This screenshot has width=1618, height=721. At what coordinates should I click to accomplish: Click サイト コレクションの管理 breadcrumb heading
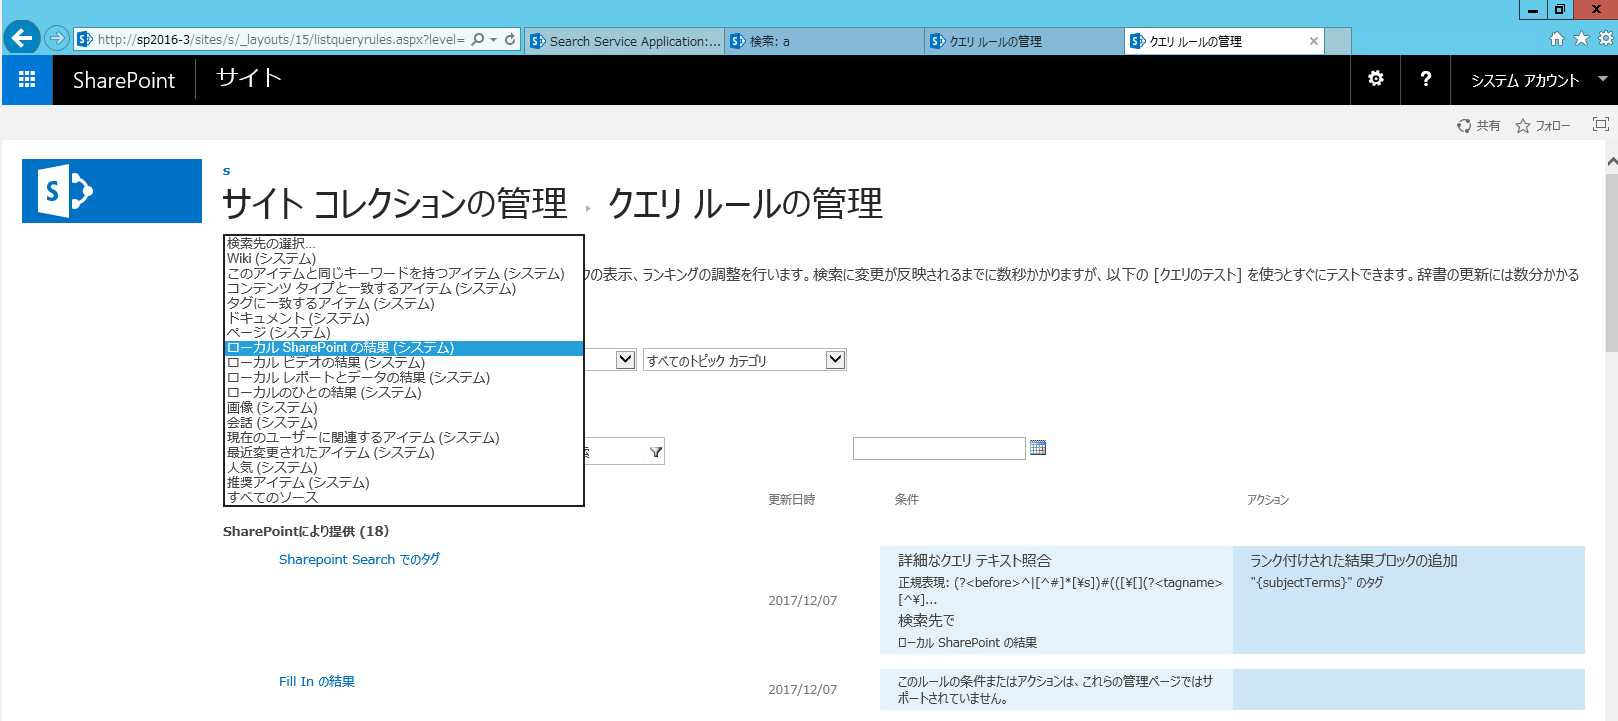(x=394, y=204)
